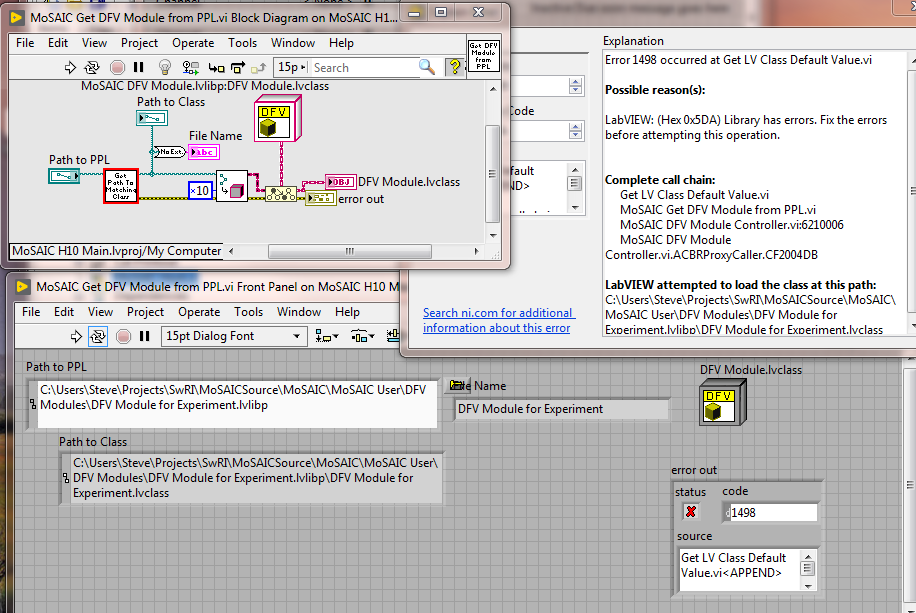Click block diagram vertical scrollbar thumb
The height and width of the screenshot is (613, 916).
point(492,174)
